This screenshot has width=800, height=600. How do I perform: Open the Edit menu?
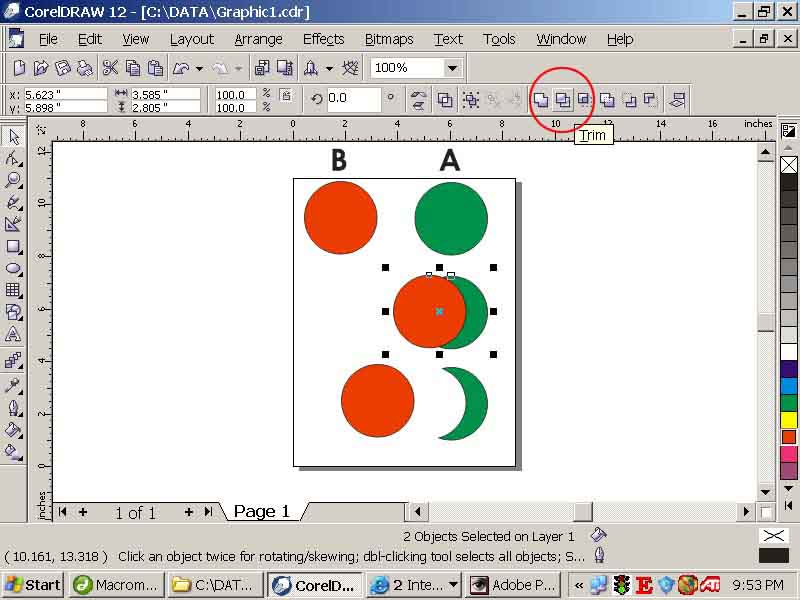click(x=90, y=39)
